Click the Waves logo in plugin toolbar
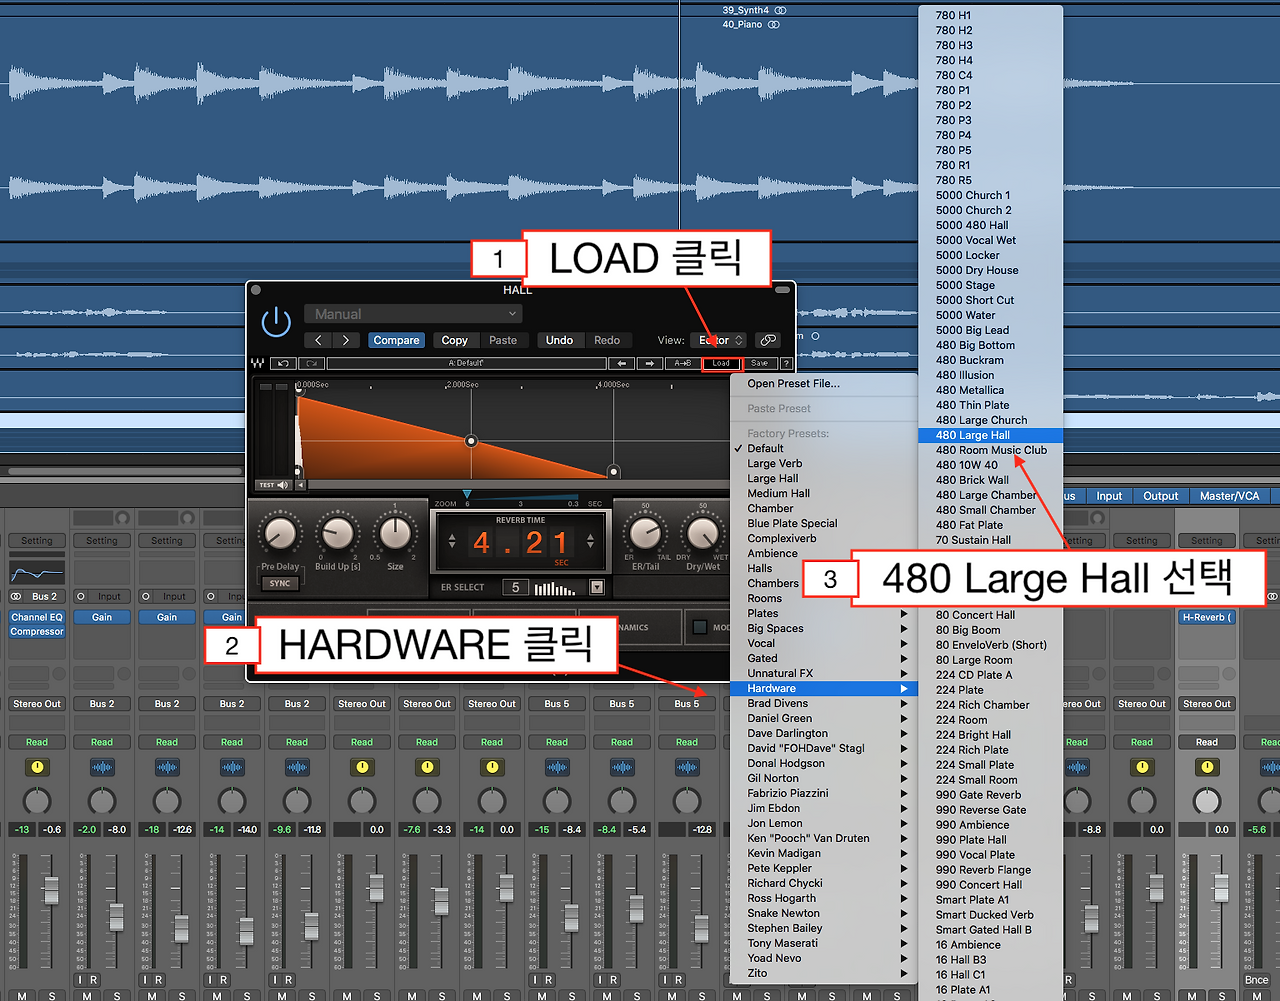1280x1001 pixels. coord(258,363)
